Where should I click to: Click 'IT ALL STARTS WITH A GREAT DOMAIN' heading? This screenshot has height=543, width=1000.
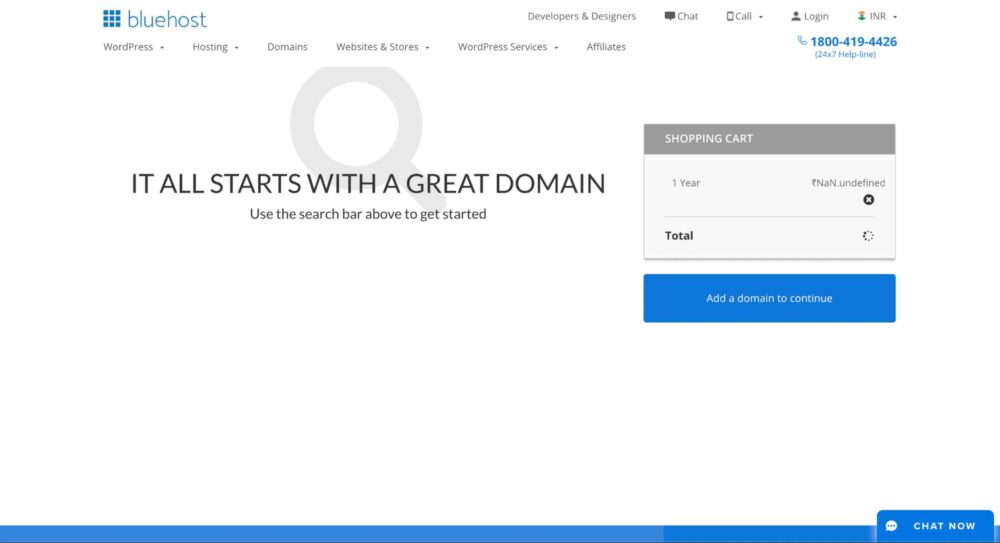[368, 183]
